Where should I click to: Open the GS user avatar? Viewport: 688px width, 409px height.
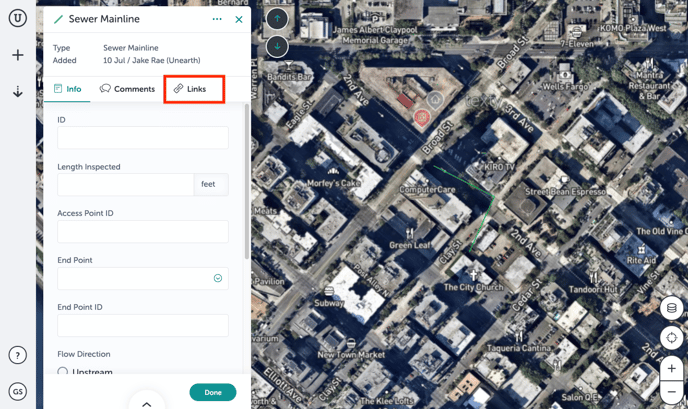[x=18, y=391]
